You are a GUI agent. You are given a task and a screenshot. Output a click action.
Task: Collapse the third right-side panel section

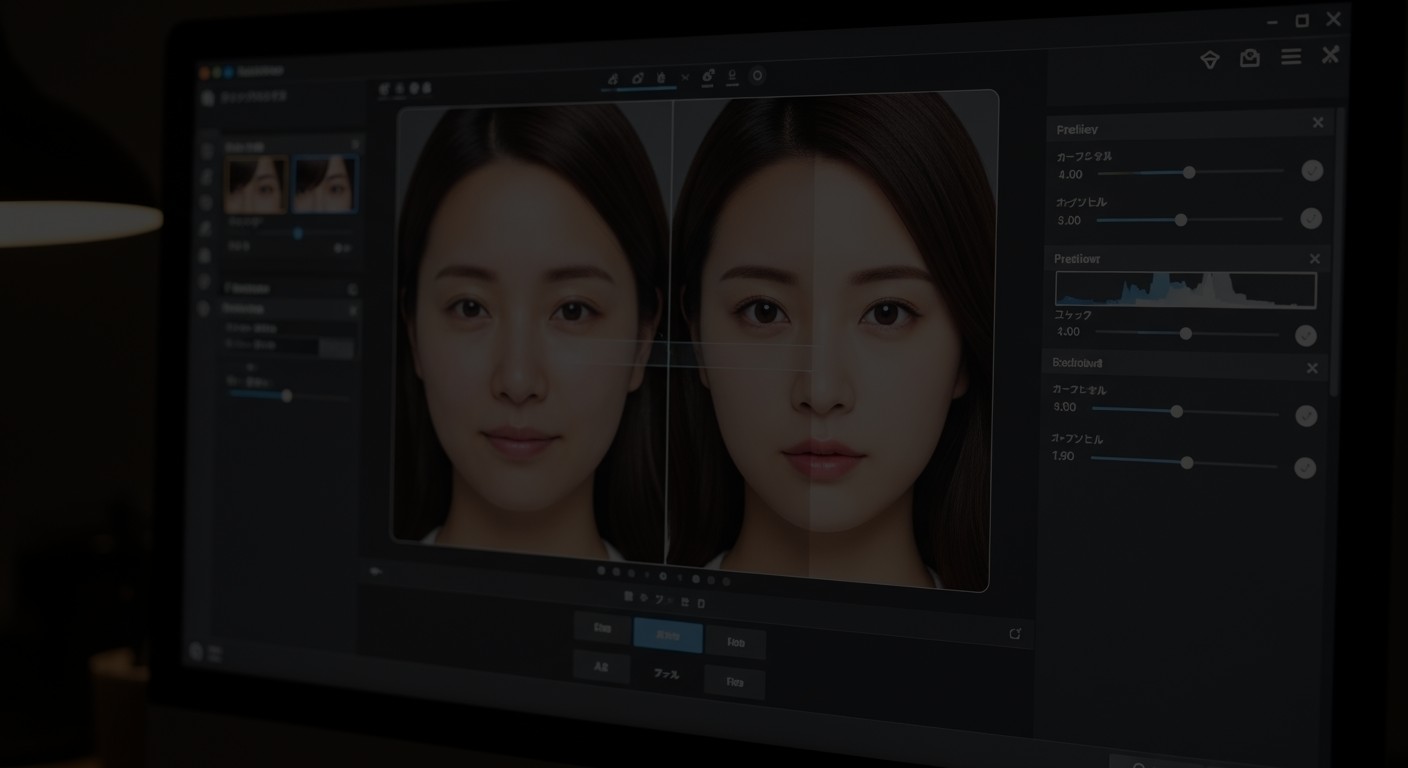(x=1312, y=368)
